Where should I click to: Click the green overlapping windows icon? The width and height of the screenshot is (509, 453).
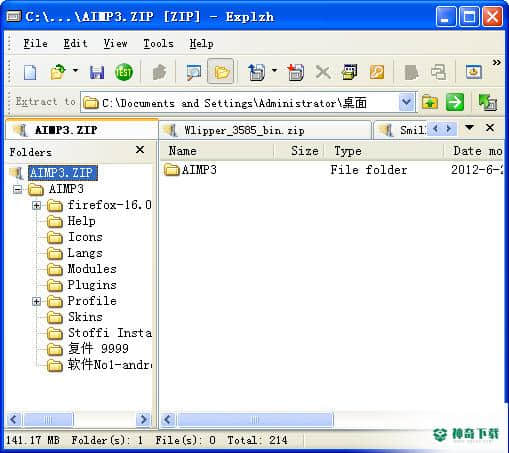click(488, 102)
